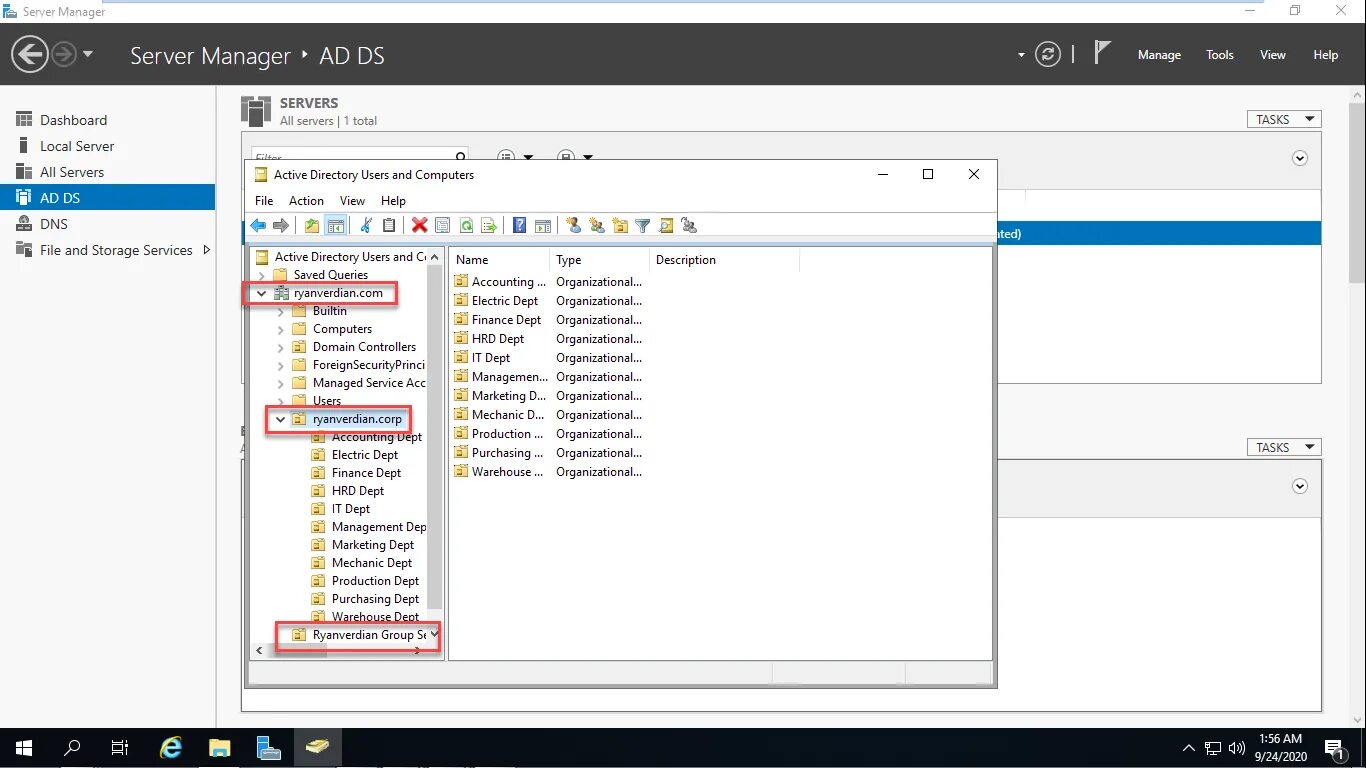Collapse the ryanverdian.com domain node
Image resolution: width=1366 pixels, height=768 pixels.
pos(262,293)
